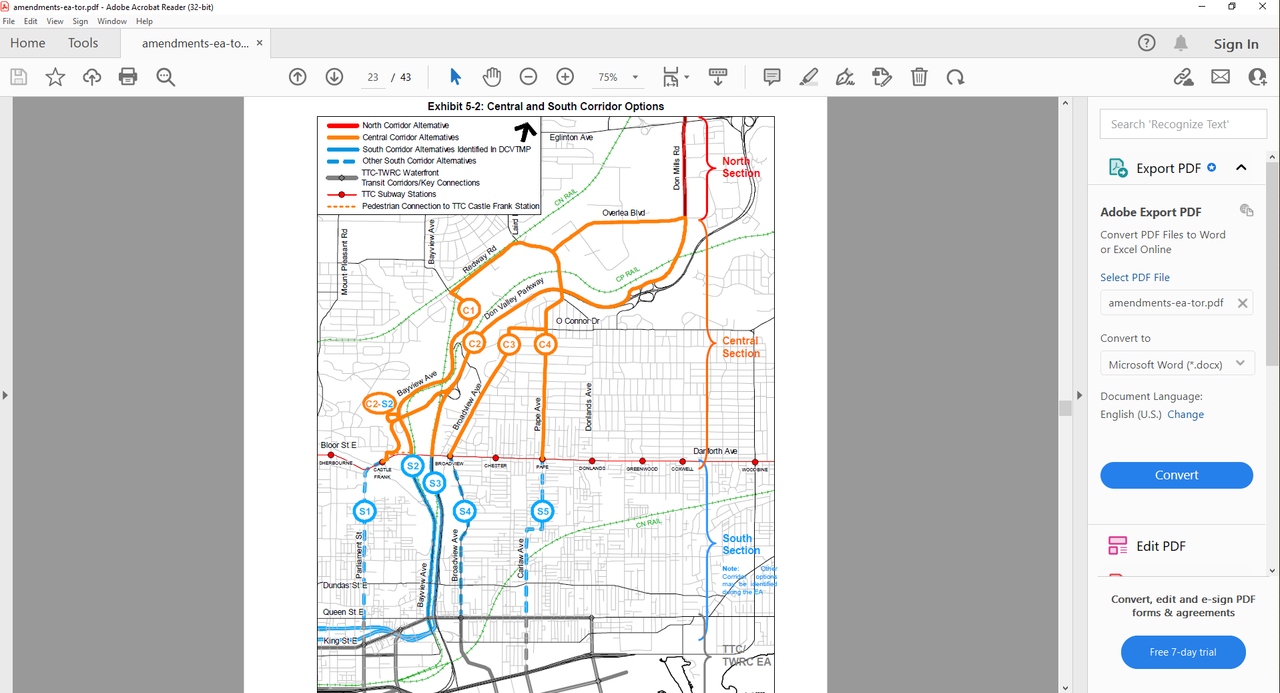The height and width of the screenshot is (693, 1280).
Task: Open the Window menu
Action: tap(112, 21)
